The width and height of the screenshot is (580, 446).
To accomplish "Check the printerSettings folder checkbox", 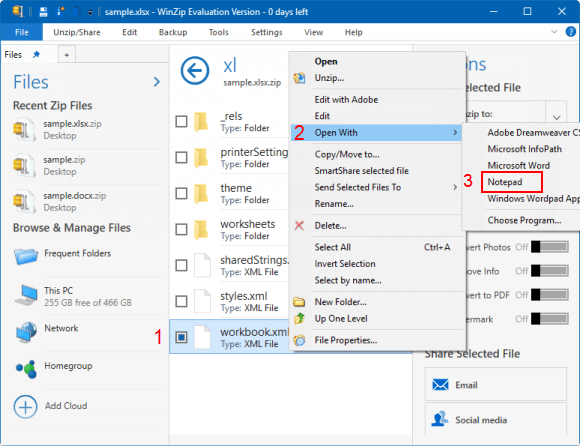I will [x=181, y=157].
